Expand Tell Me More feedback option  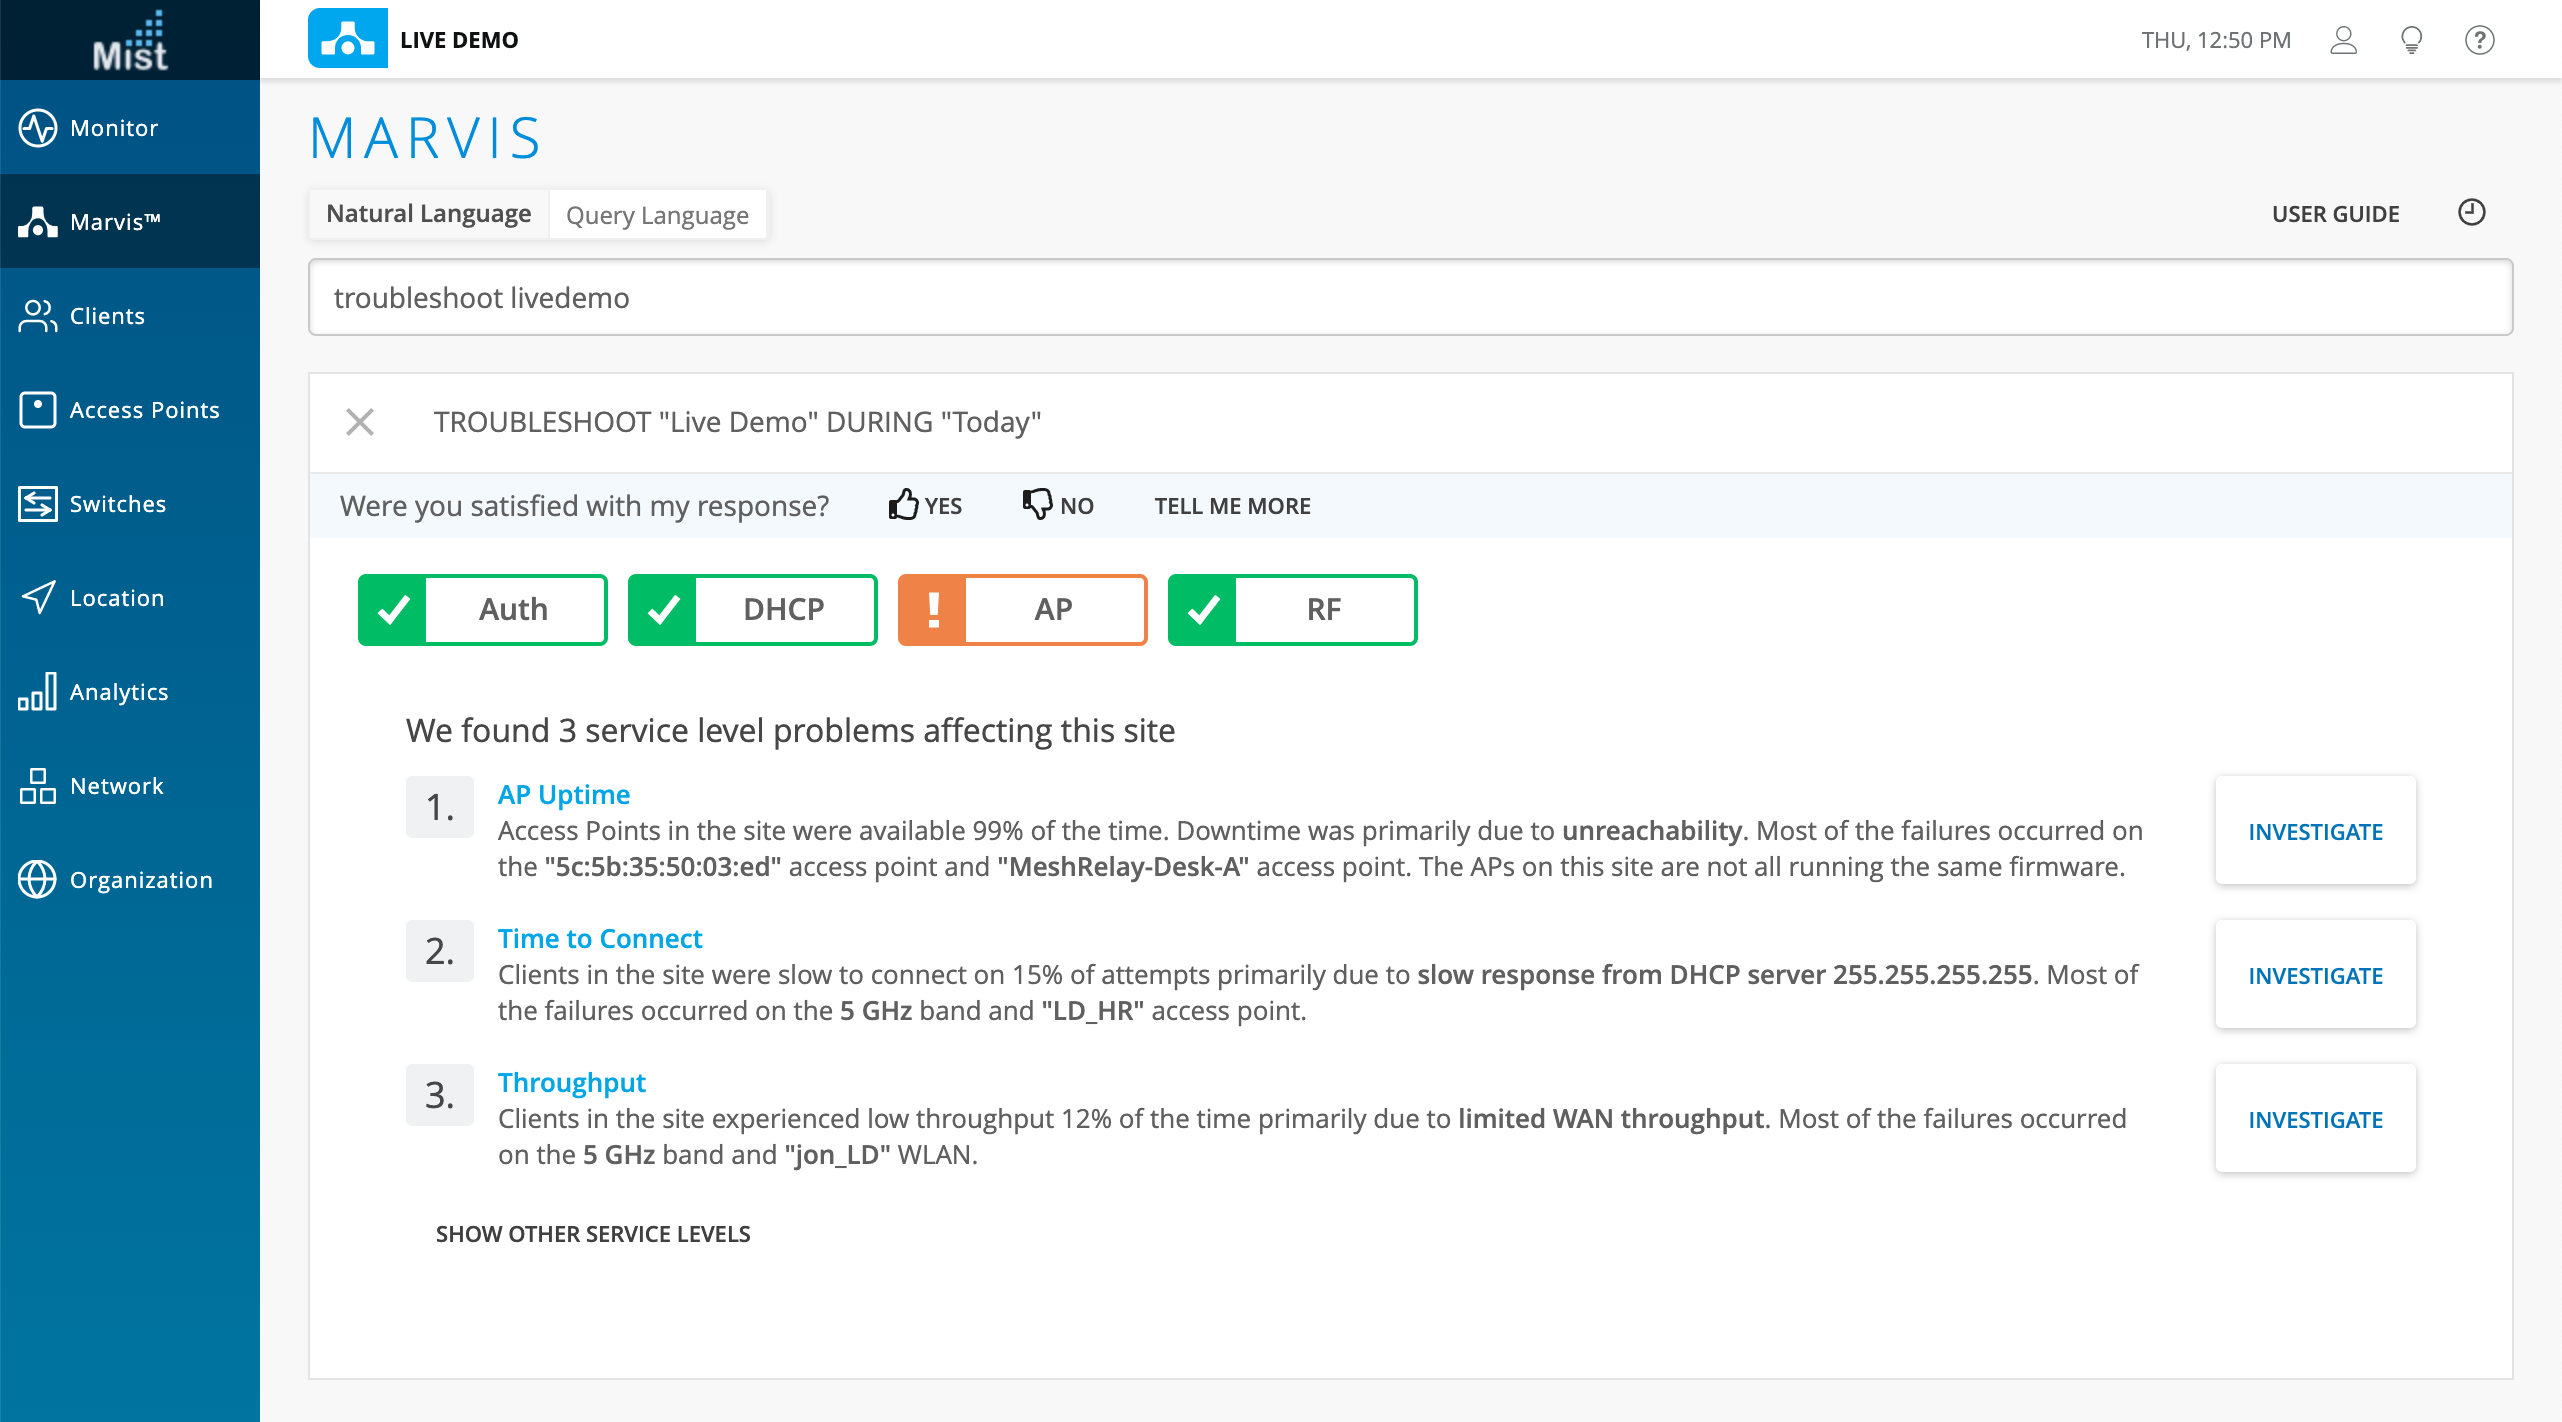click(x=1232, y=506)
